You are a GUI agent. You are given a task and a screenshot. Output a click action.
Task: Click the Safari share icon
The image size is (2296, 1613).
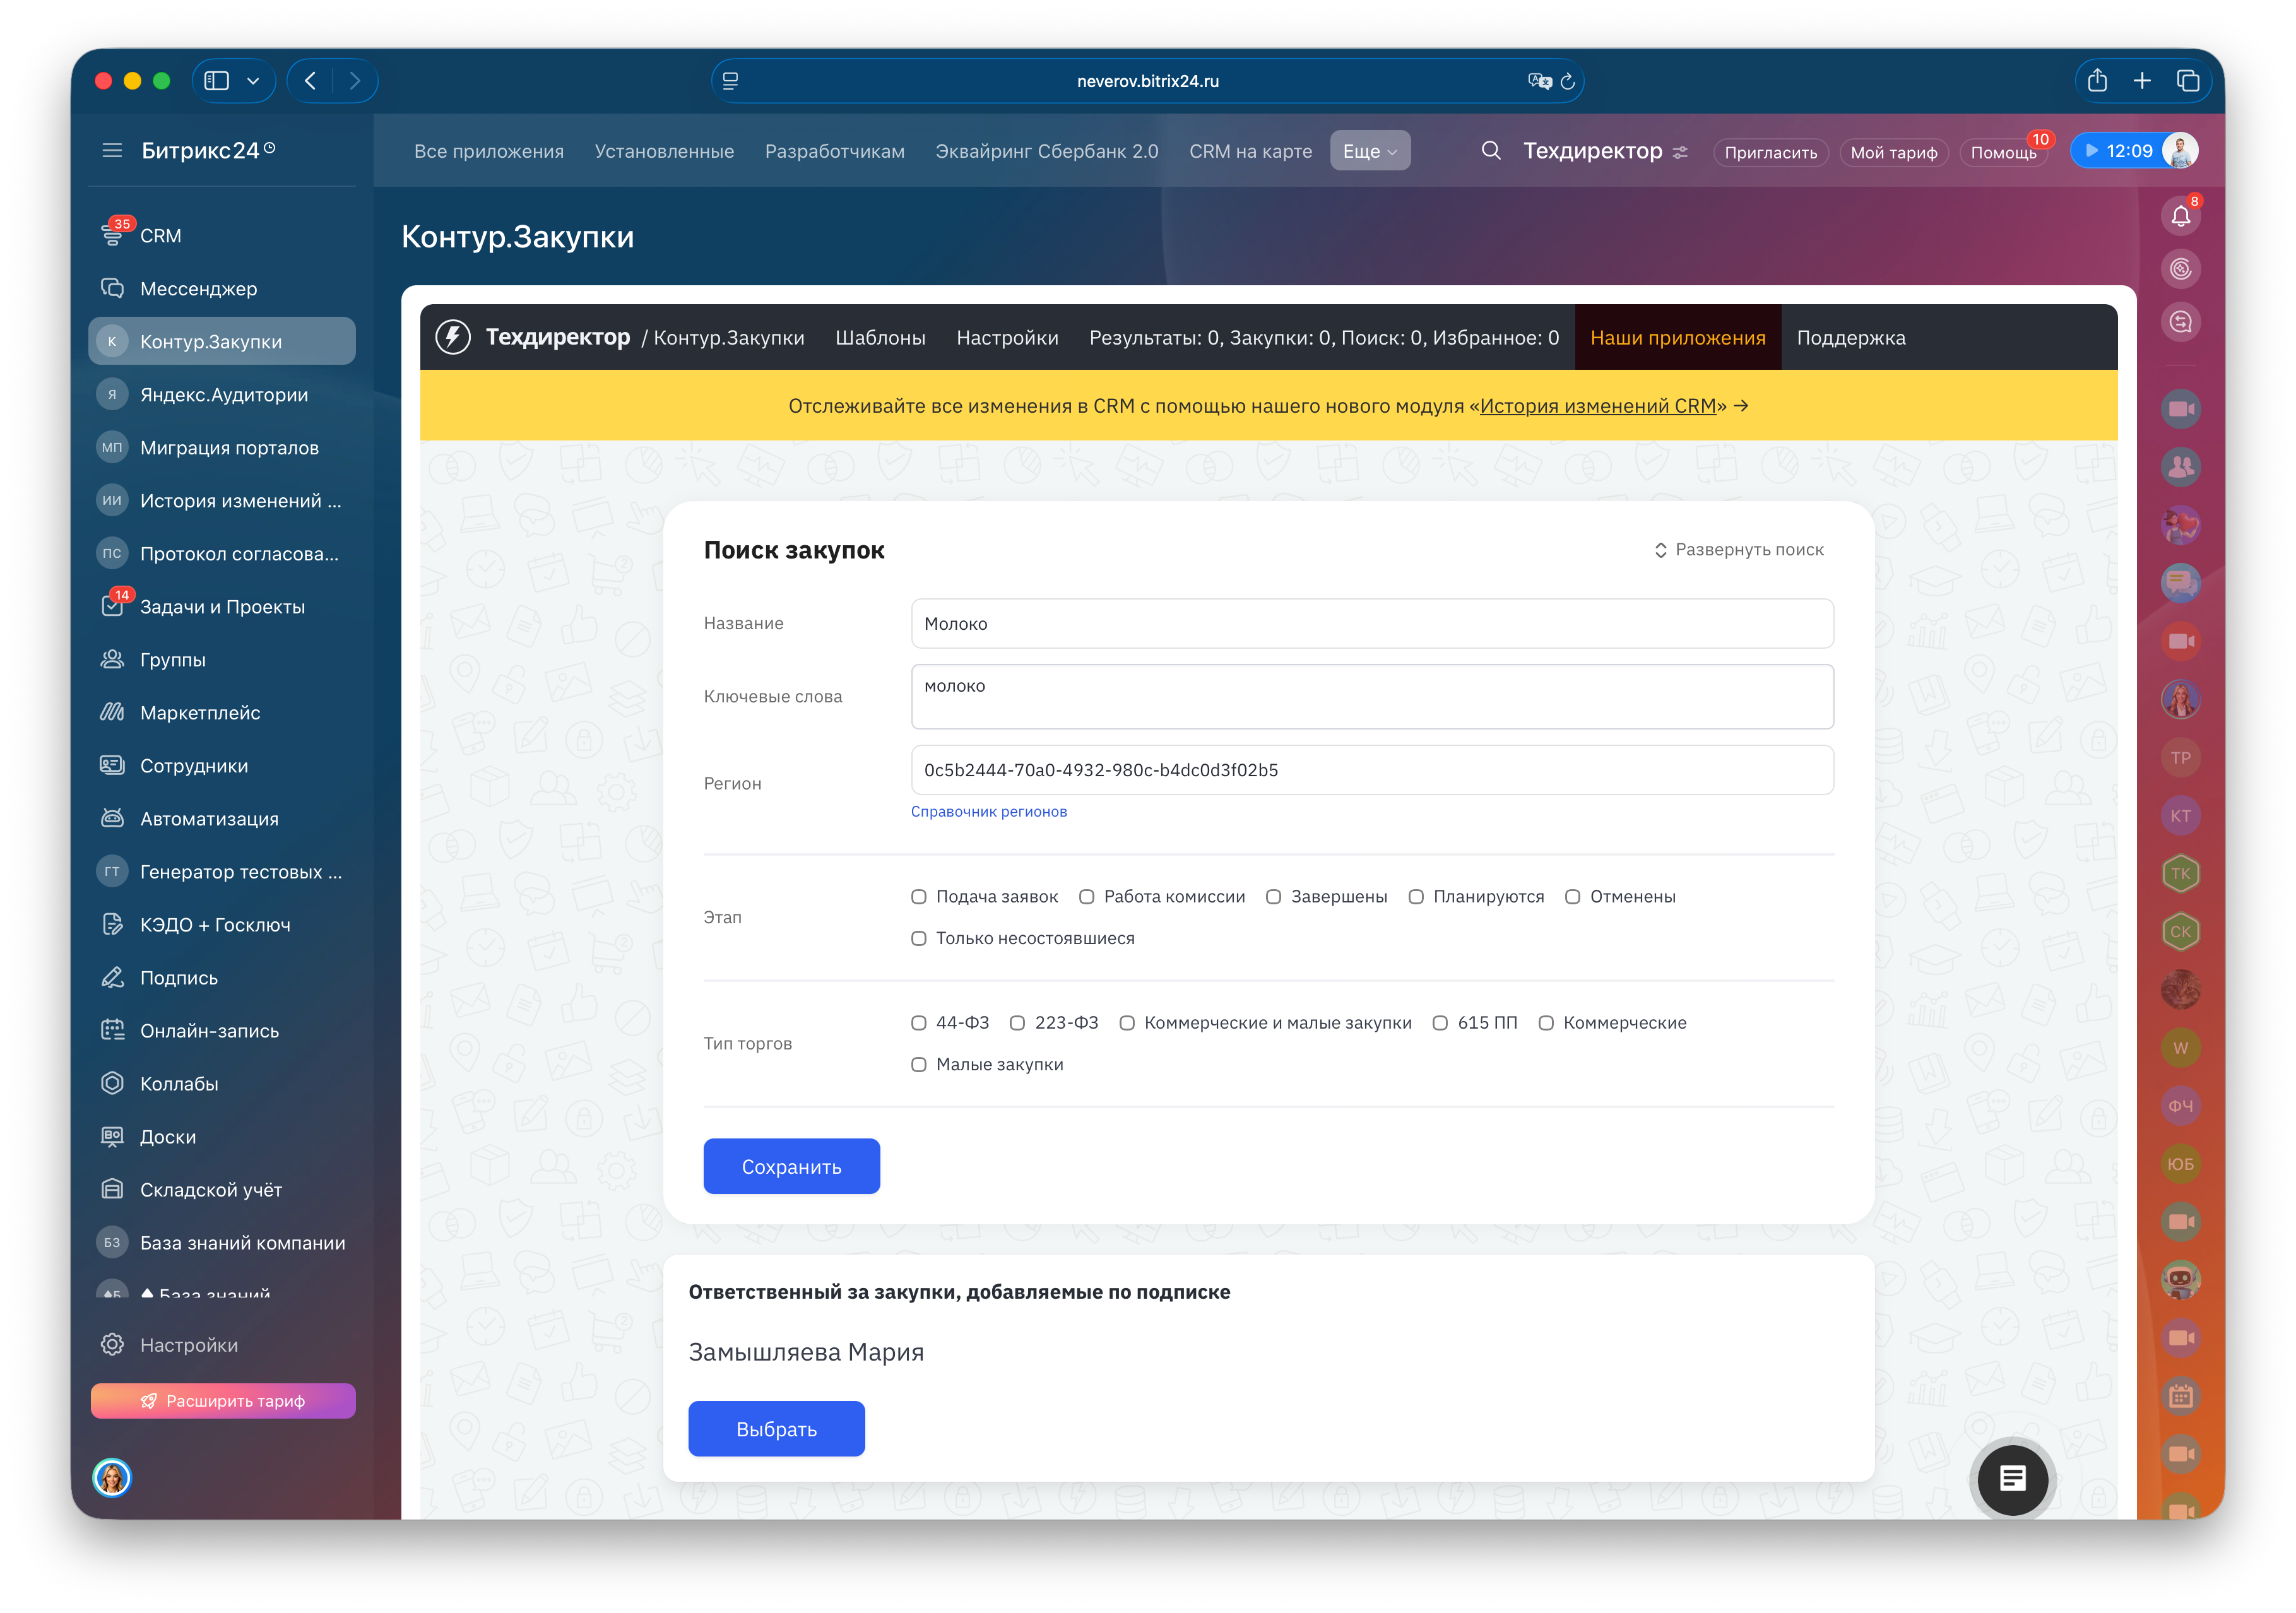[2097, 81]
